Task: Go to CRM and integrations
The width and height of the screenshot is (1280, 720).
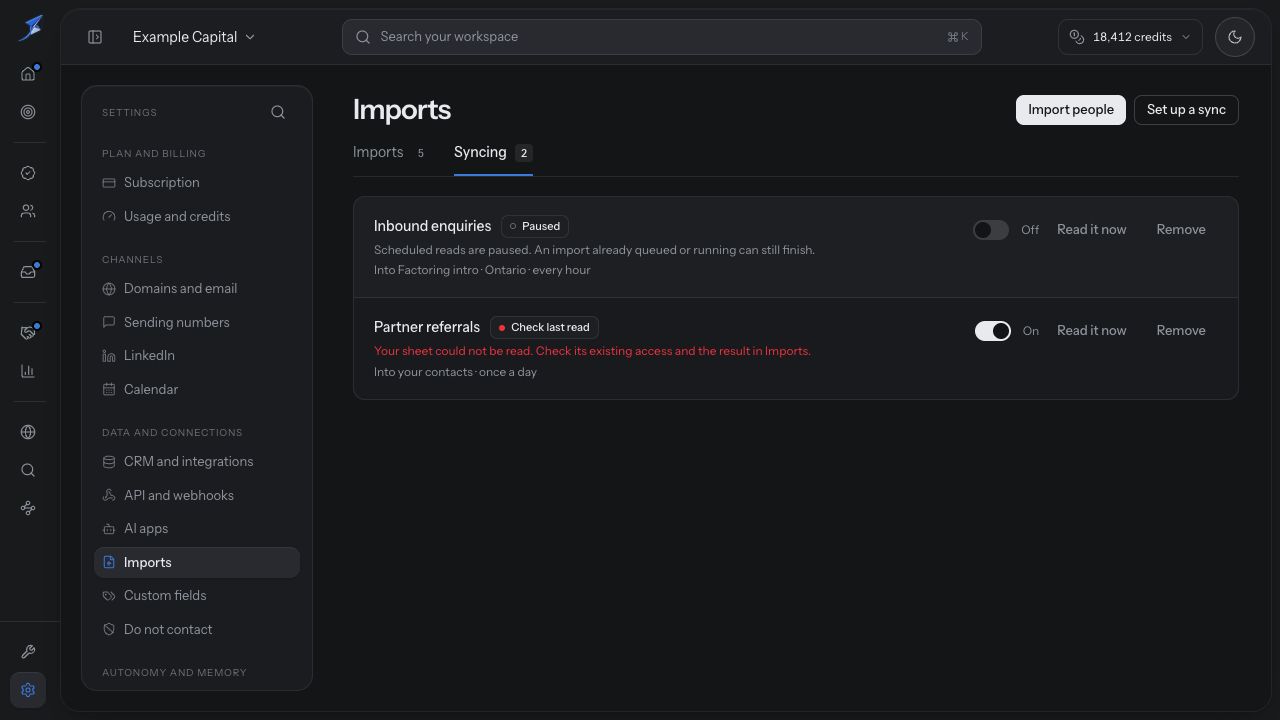Action: coord(197,462)
